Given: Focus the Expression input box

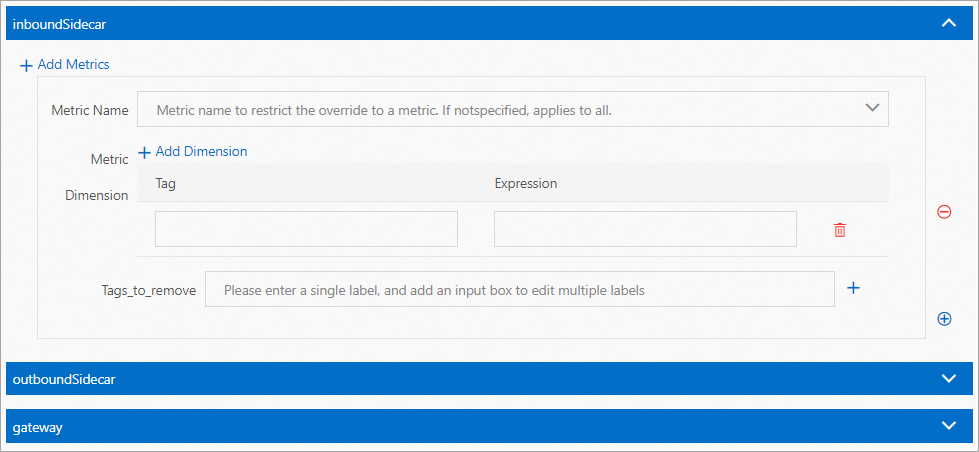Looking at the screenshot, I should 645,229.
